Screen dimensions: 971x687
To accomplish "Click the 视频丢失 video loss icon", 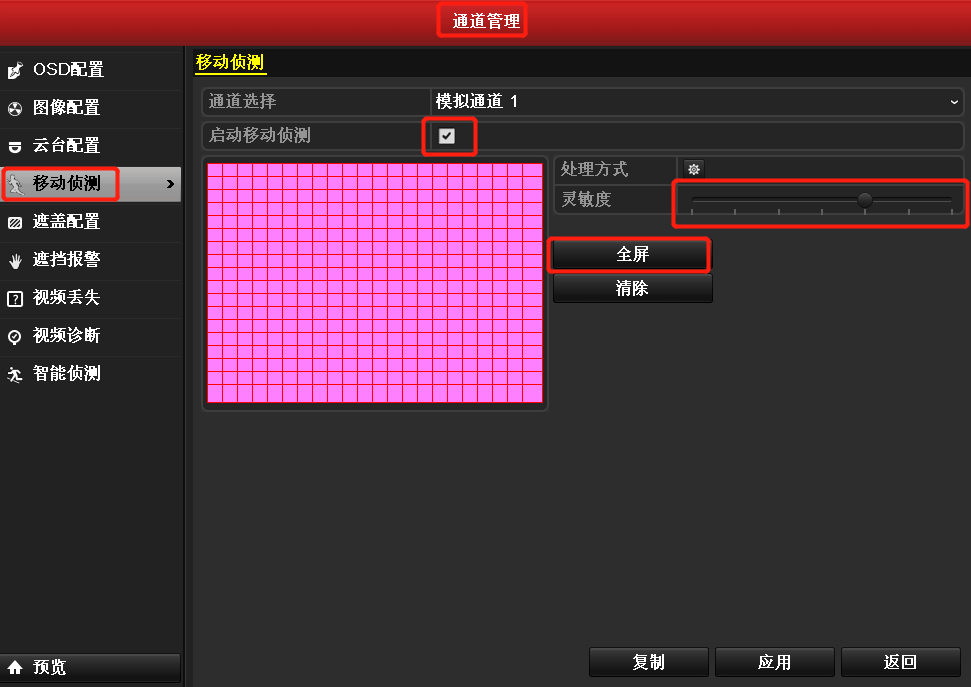I will click(15, 298).
